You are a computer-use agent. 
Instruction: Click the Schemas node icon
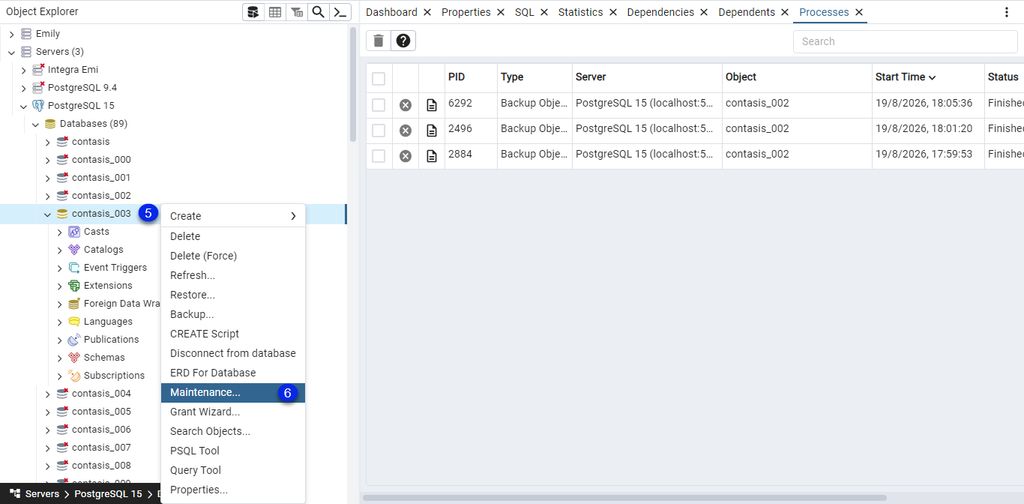click(x=74, y=358)
